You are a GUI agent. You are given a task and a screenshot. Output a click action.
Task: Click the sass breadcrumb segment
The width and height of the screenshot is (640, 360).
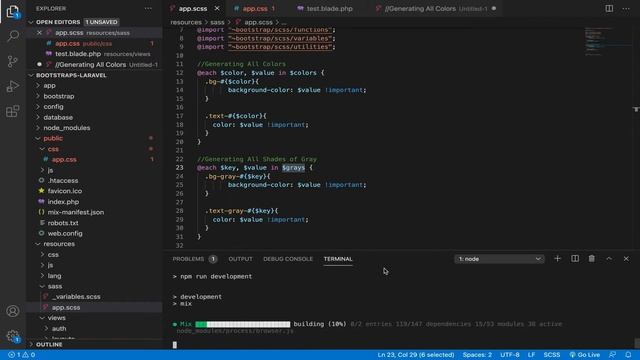pyautogui.click(x=217, y=22)
